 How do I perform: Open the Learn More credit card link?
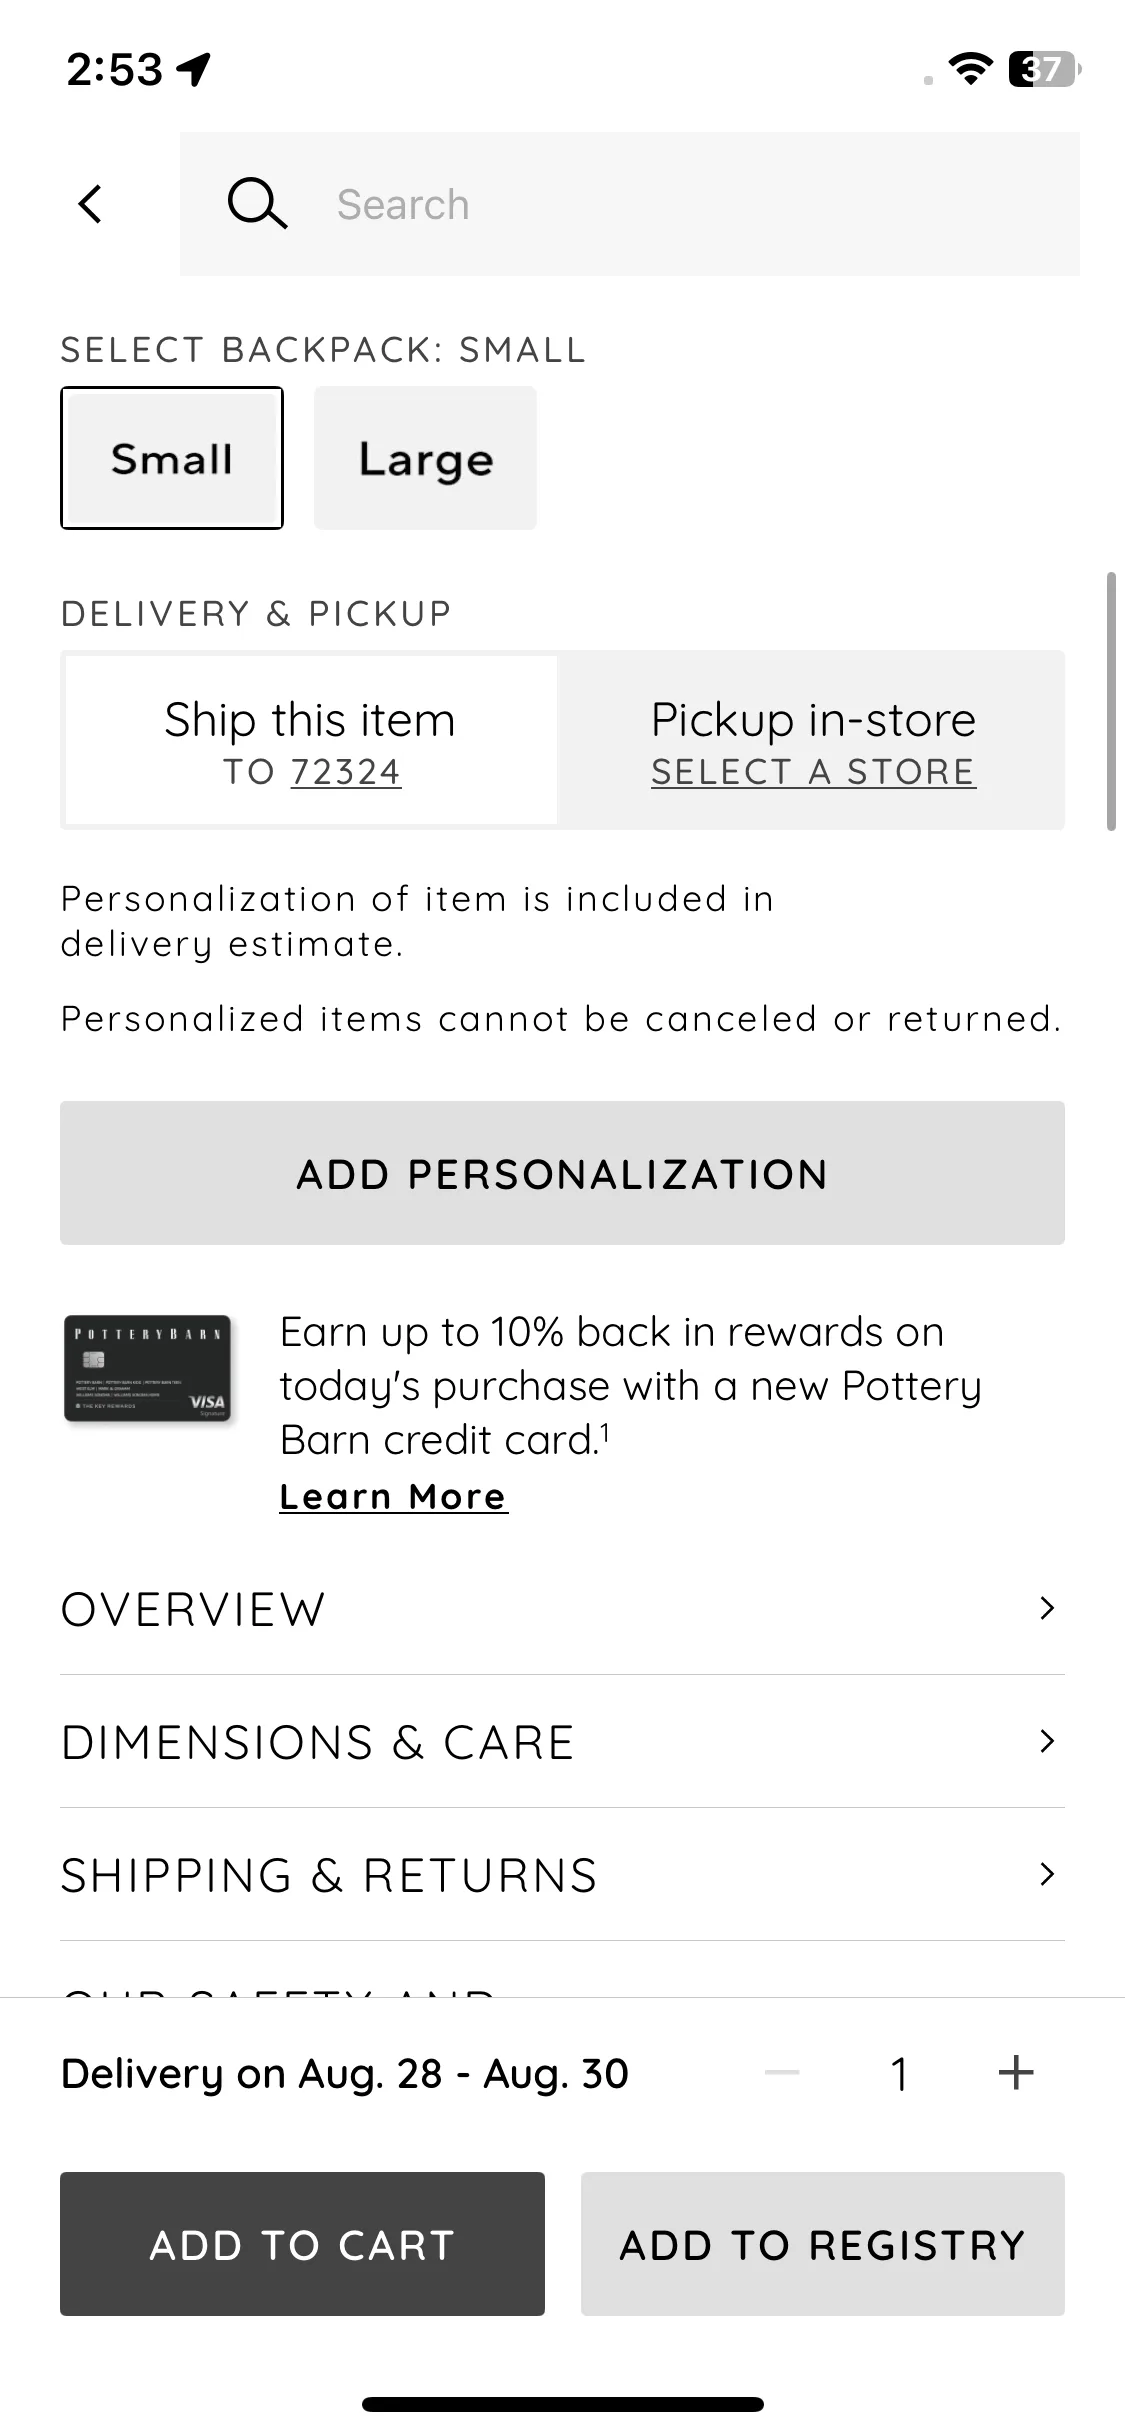click(x=393, y=1497)
